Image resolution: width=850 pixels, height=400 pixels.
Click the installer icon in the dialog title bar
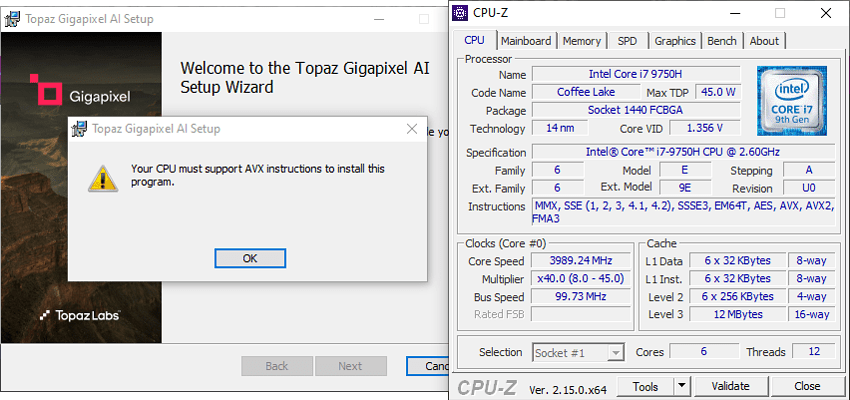(x=80, y=129)
